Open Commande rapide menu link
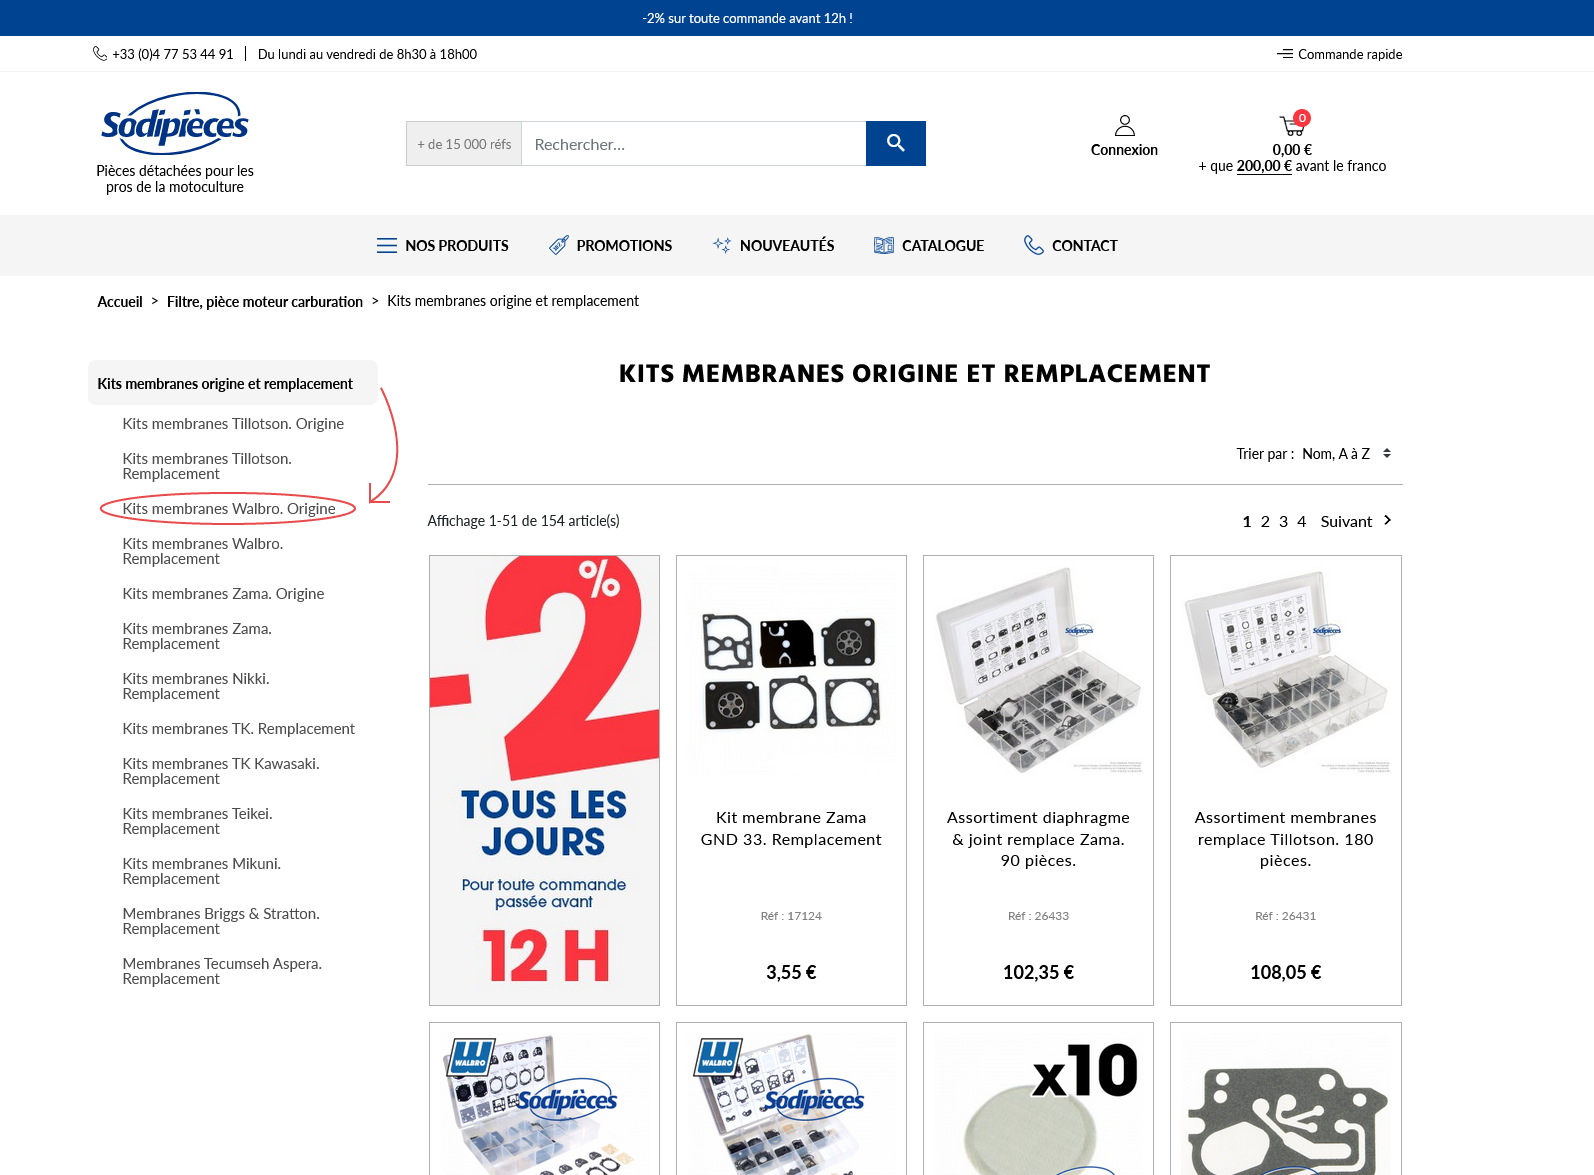 pos(1340,54)
